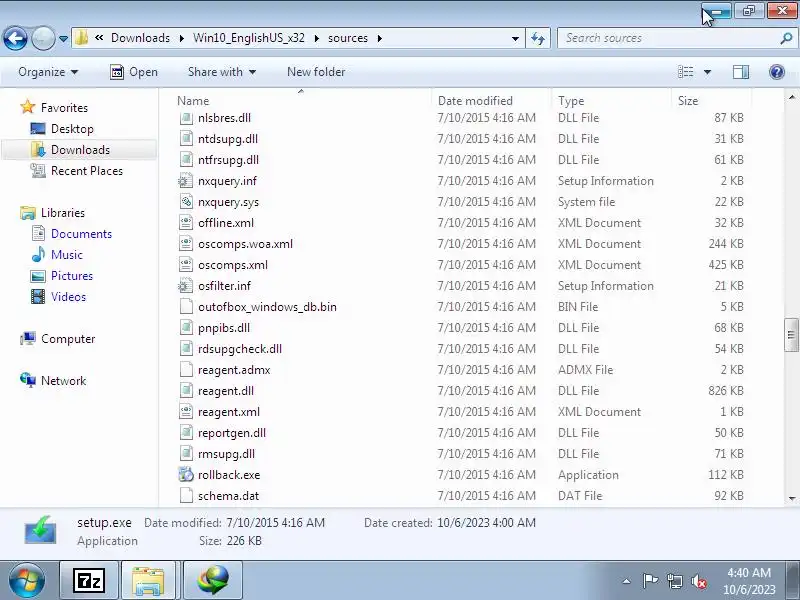Show hidden tray icons arrow

626,581
